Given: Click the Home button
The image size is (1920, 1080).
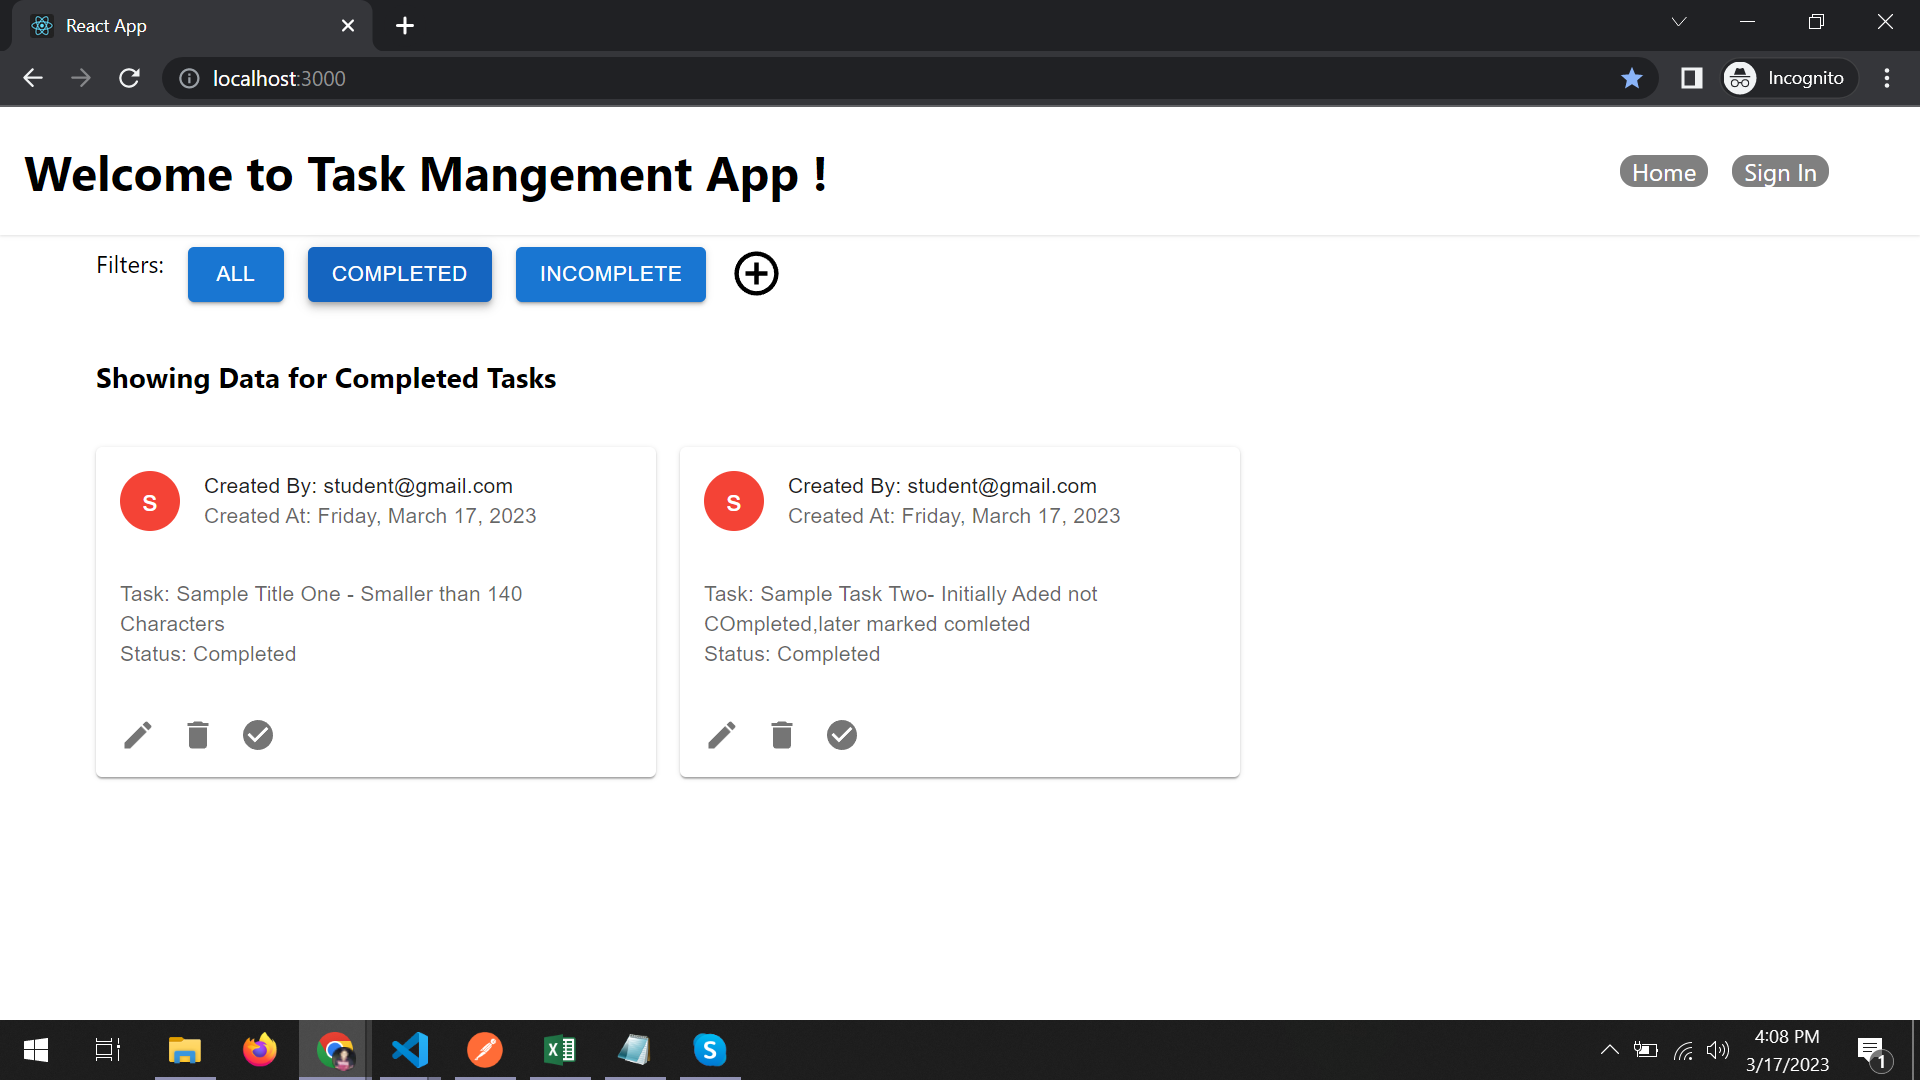Looking at the screenshot, I should point(1663,171).
